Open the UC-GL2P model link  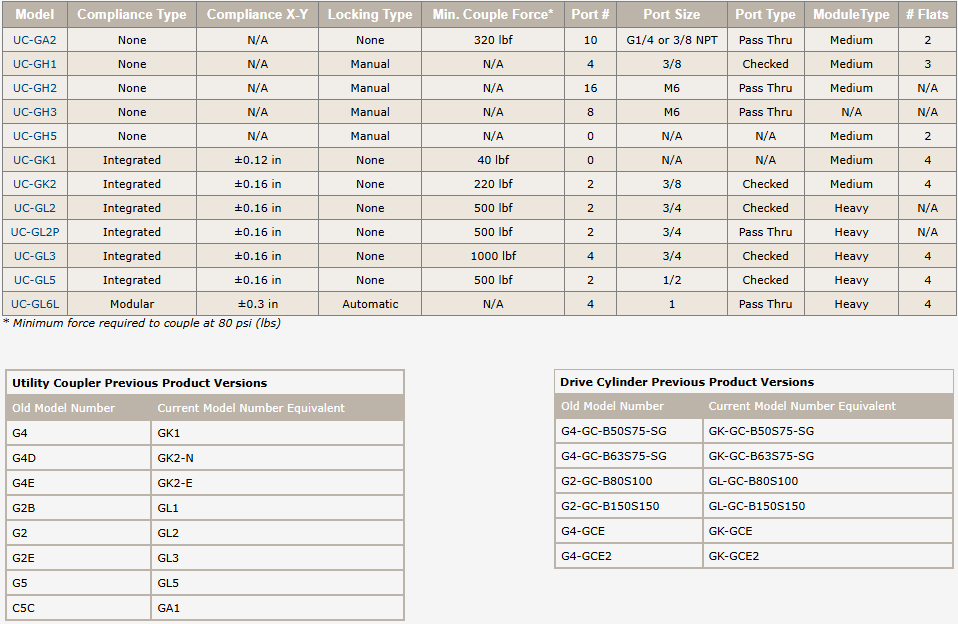point(35,232)
